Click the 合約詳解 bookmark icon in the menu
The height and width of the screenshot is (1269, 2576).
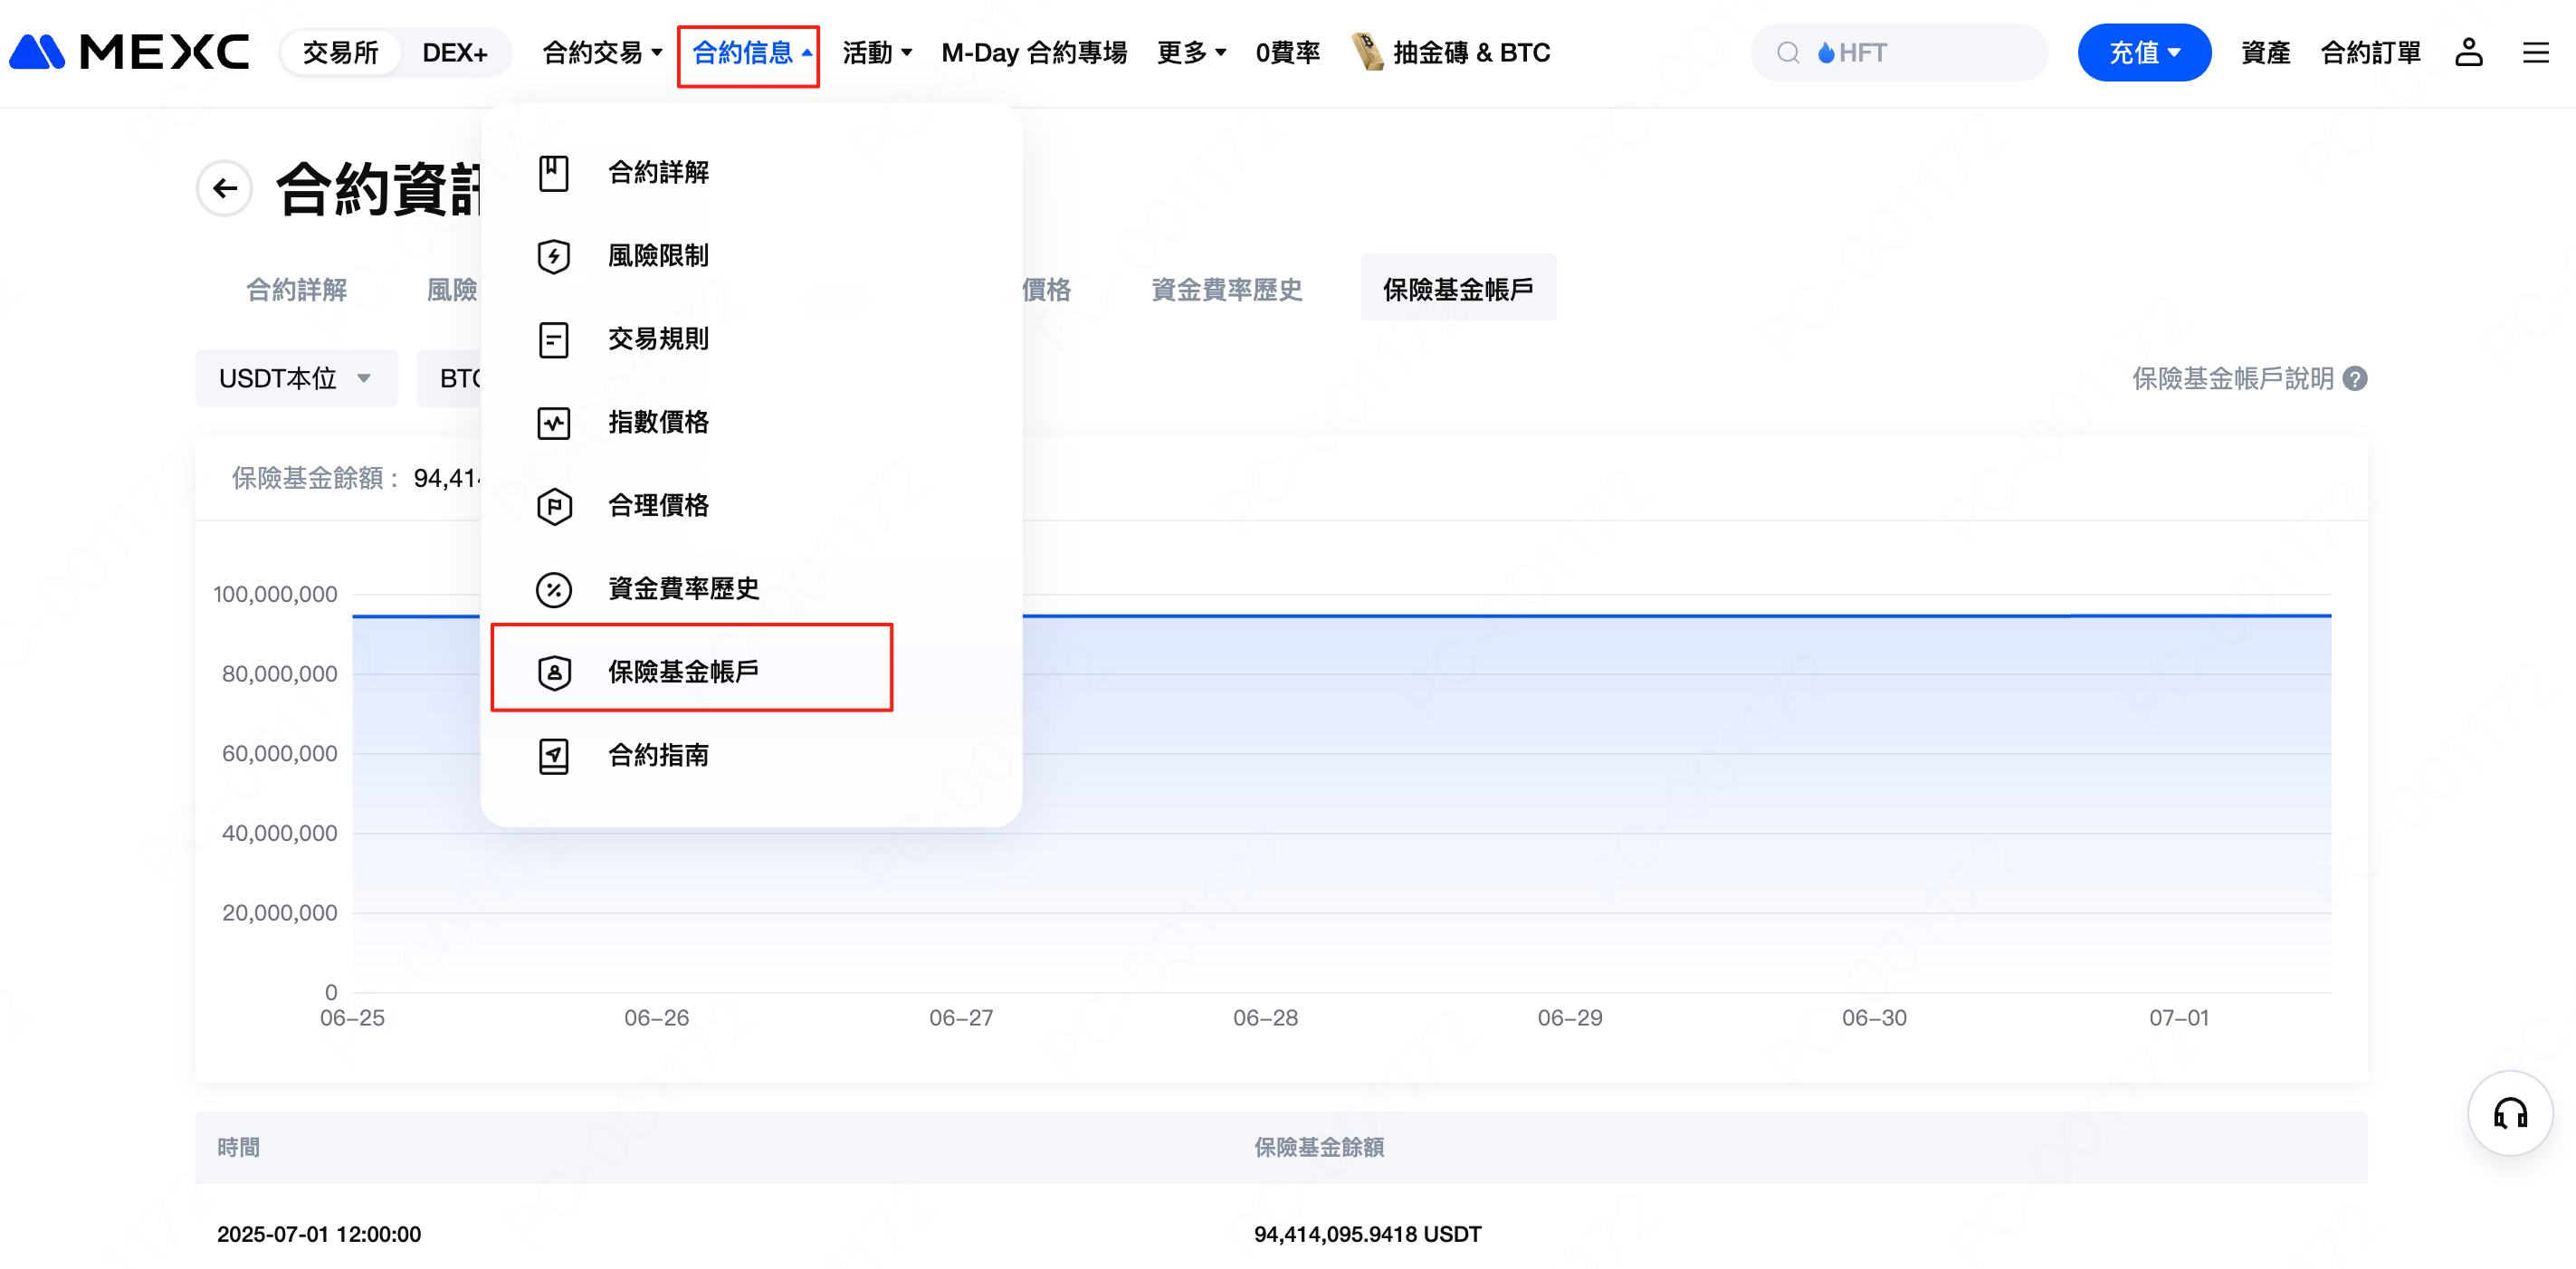coord(553,173)
